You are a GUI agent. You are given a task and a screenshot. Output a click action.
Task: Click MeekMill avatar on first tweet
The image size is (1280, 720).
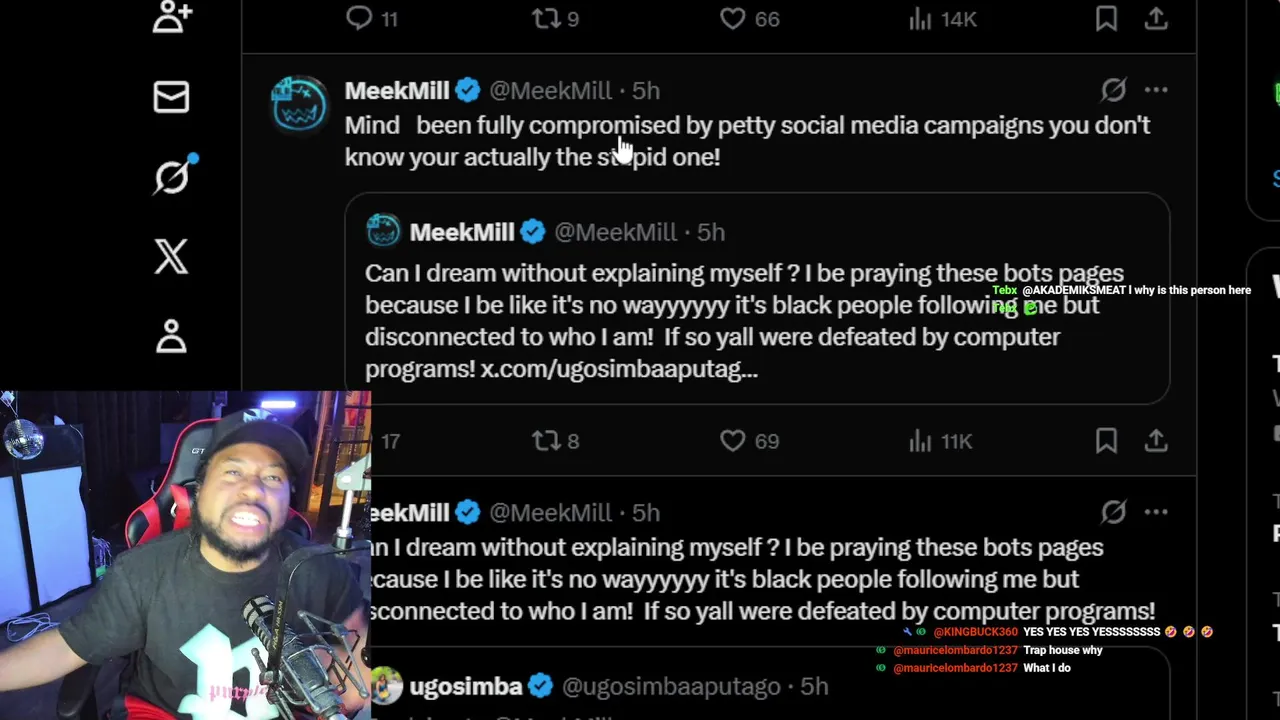(299, 103)
